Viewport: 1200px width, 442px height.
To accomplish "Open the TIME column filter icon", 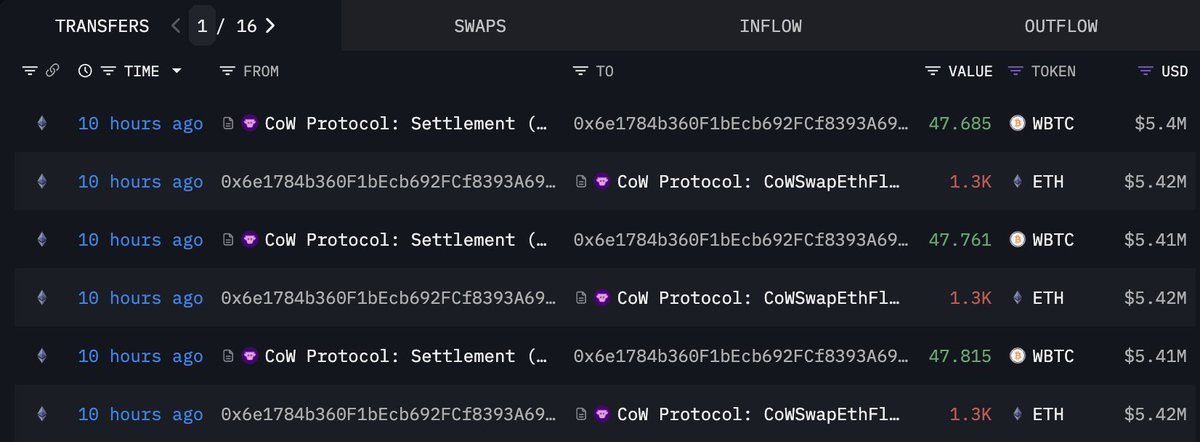I will (x=108, y=71).
